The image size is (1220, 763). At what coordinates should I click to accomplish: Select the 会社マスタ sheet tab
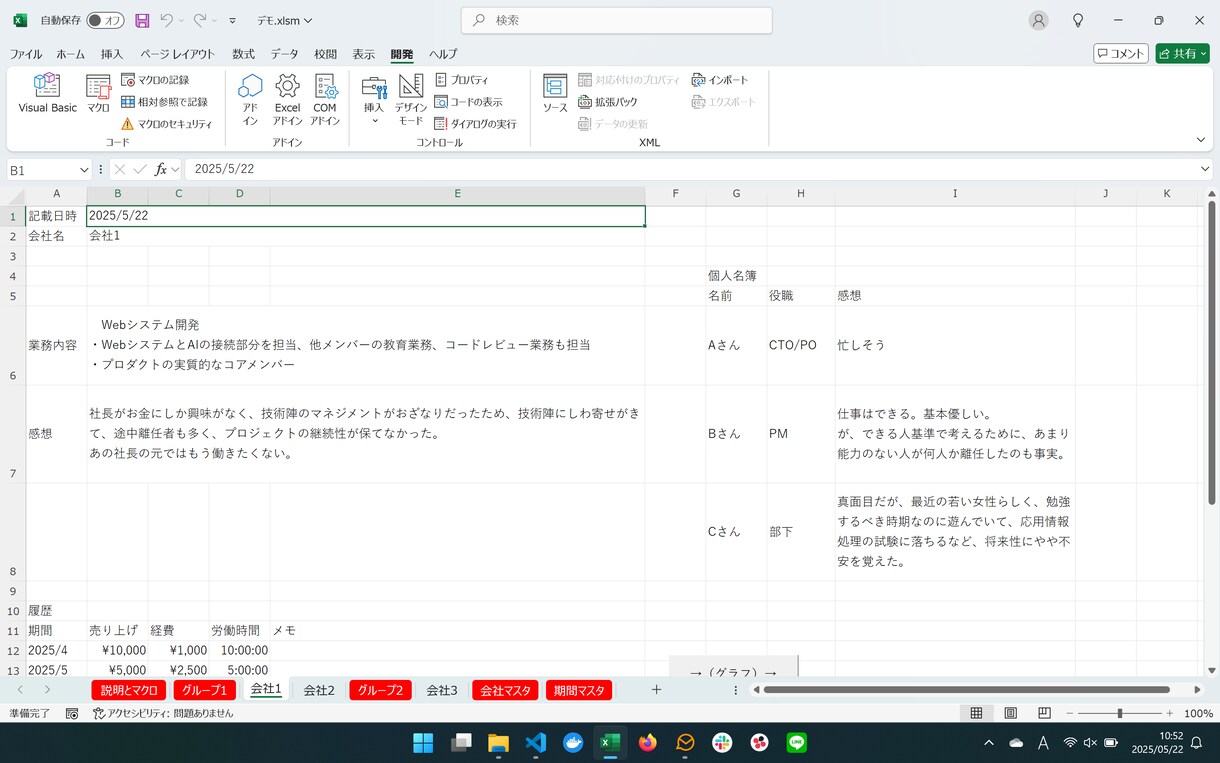pyautogui.click(x=505, y=690)
